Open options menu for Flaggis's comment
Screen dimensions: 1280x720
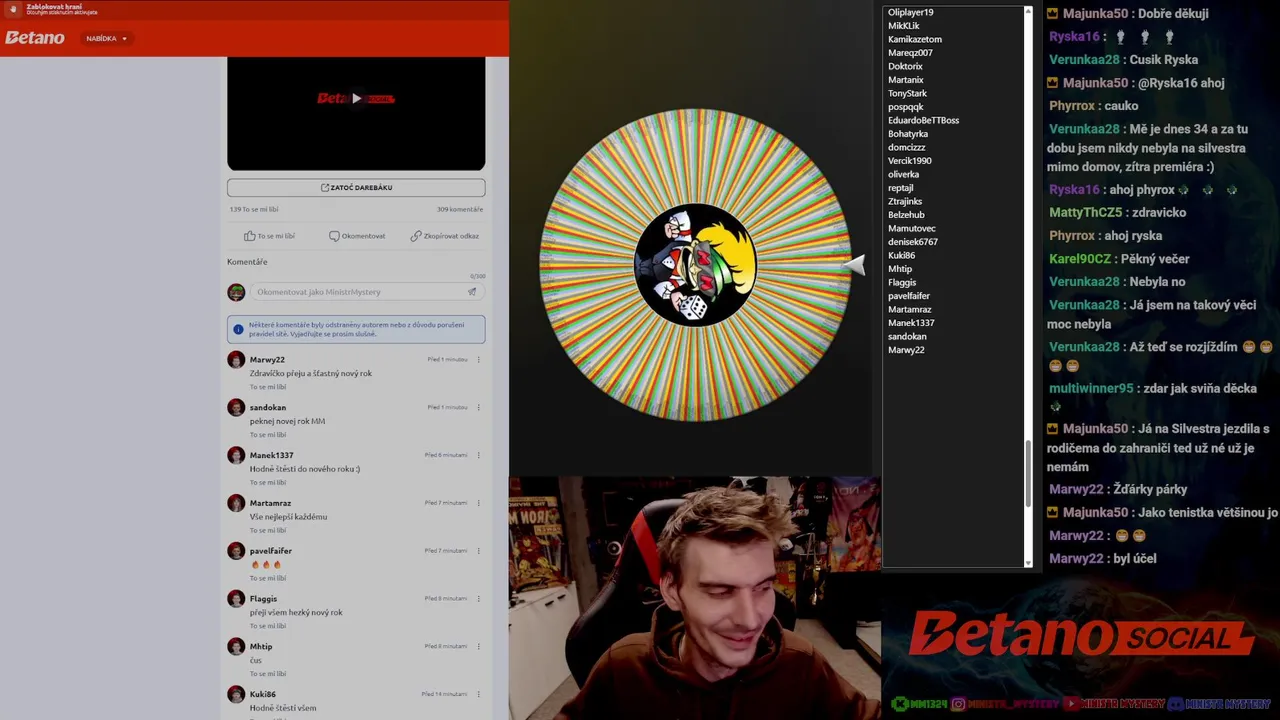point(478,598)
